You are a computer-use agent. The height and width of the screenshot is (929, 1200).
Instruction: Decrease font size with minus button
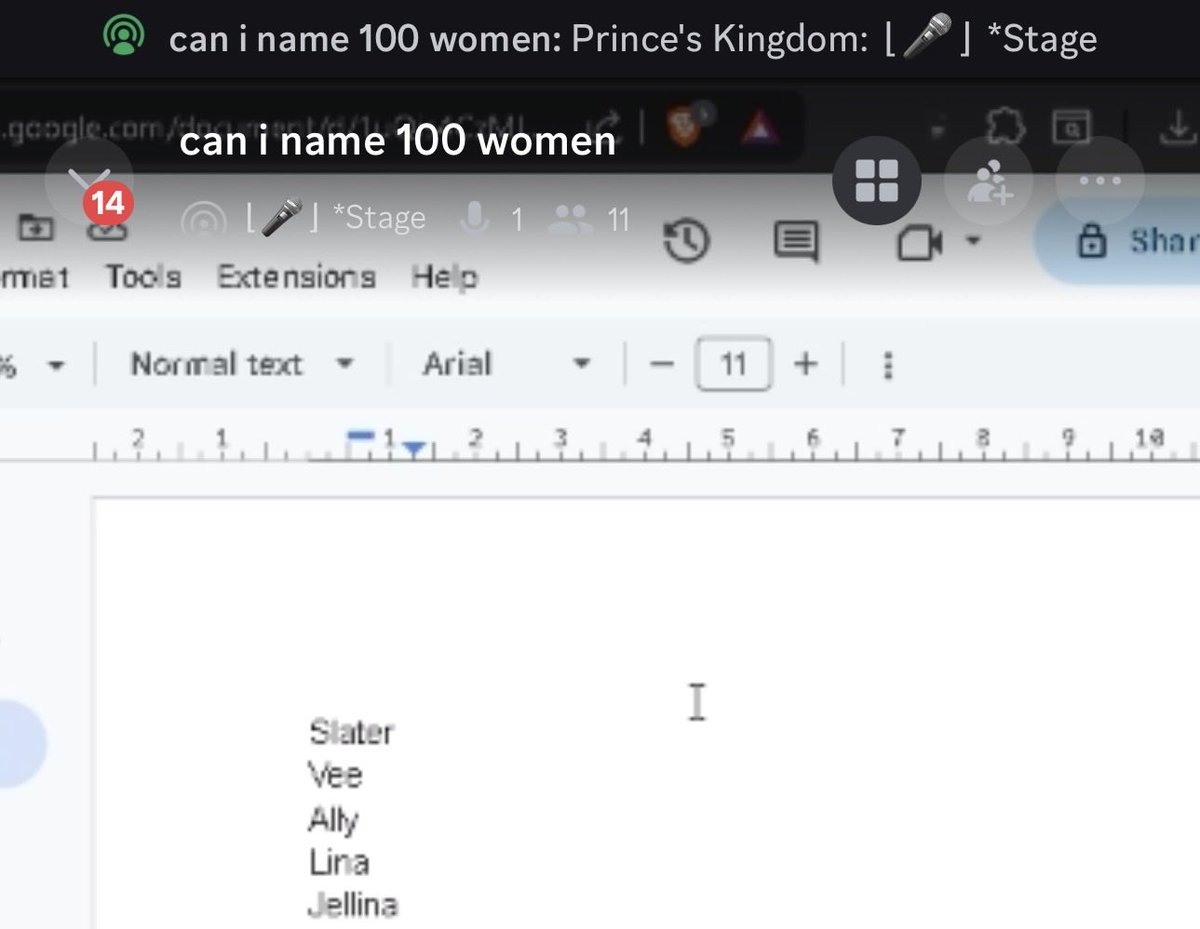pyautogui.click(x=662, y=364)
